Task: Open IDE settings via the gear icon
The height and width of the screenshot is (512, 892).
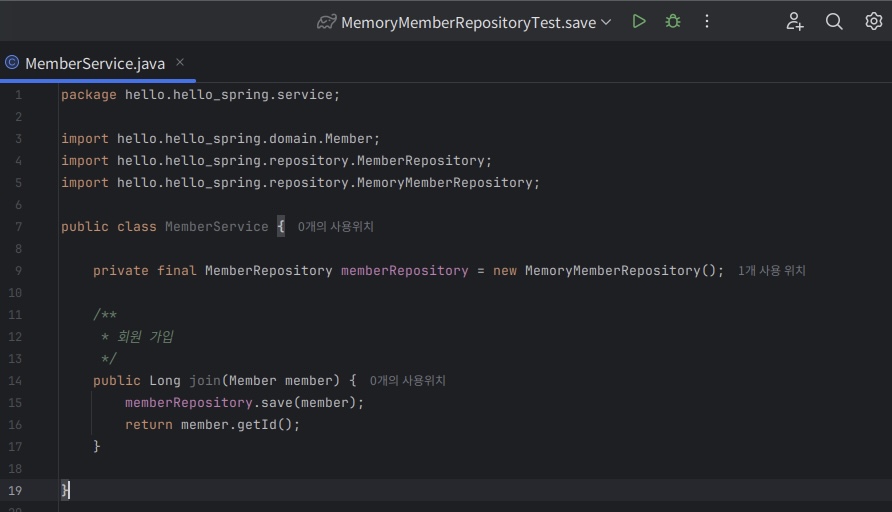Action: [x=873, y=22]
